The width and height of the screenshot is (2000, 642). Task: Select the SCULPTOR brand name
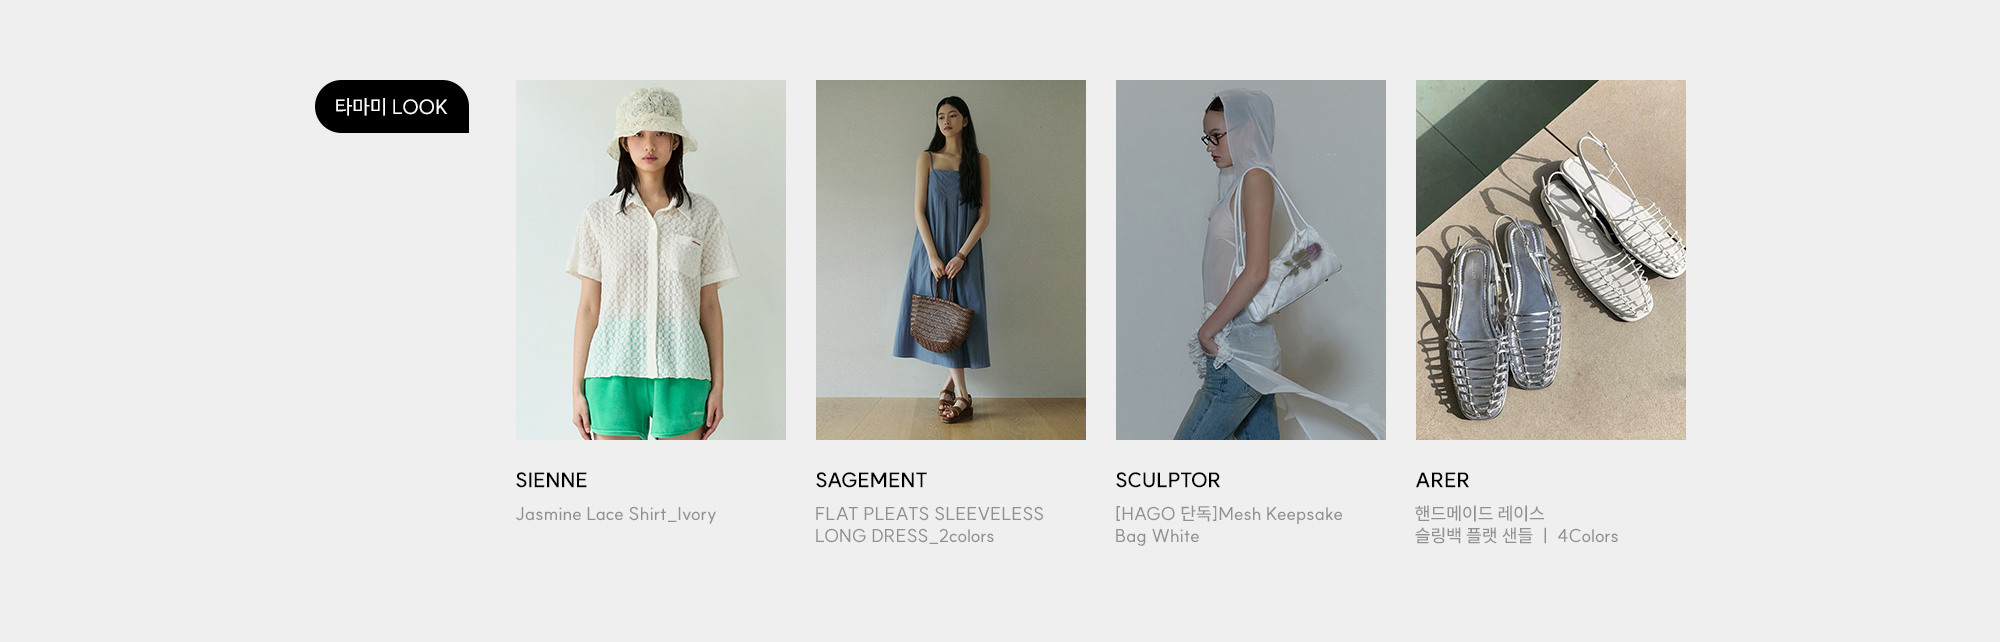[x=1168, y=480]
